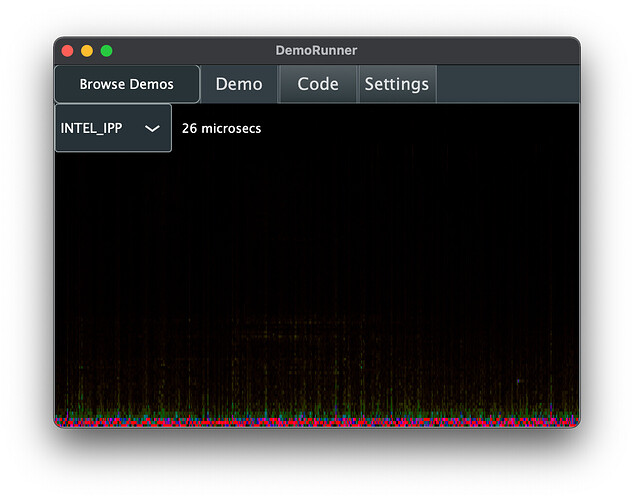Switch to the Demo tab
The width and height of the screenshot is (635, 500).
pyautogui.click(x=239, y=84)
